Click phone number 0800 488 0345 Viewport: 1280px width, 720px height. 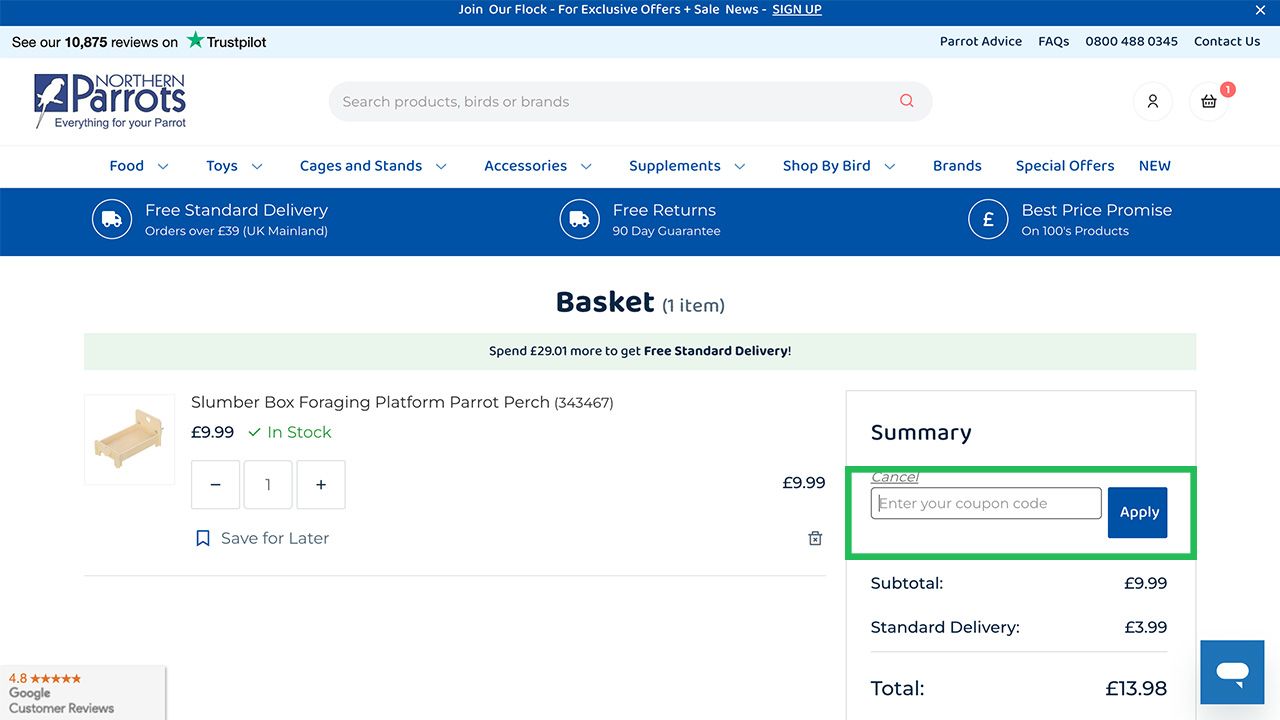click(x=1131, y=41)
